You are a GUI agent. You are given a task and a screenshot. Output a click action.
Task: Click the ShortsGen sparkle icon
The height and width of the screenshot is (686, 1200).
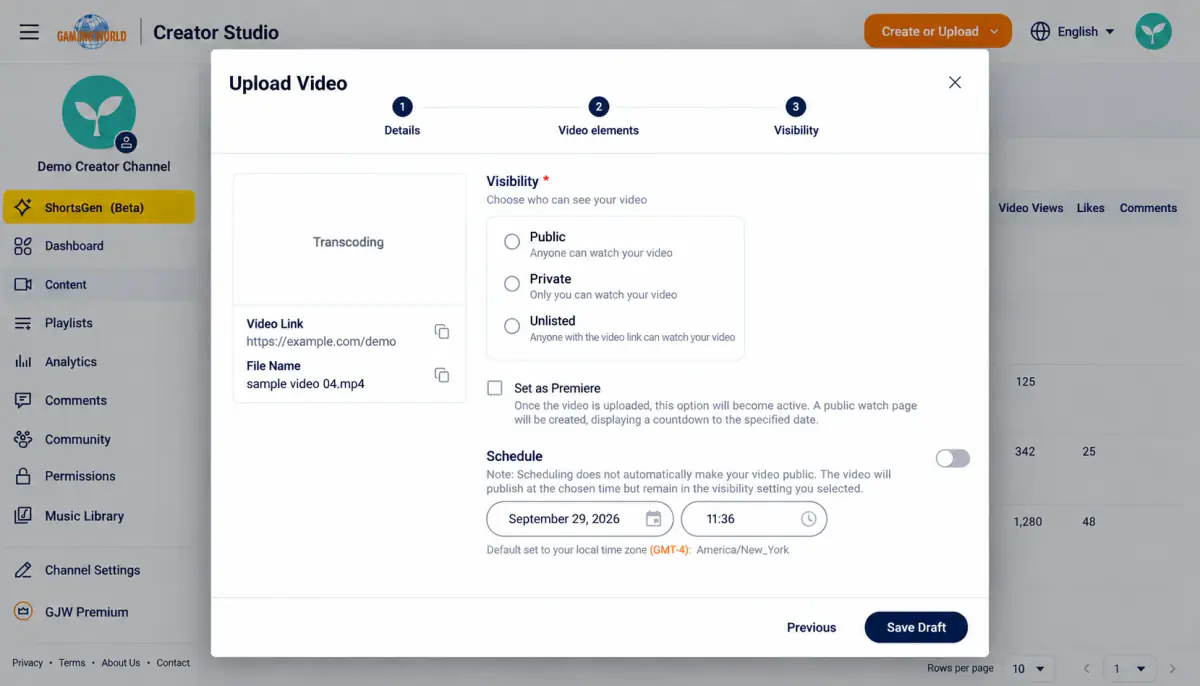click(23, 207)
